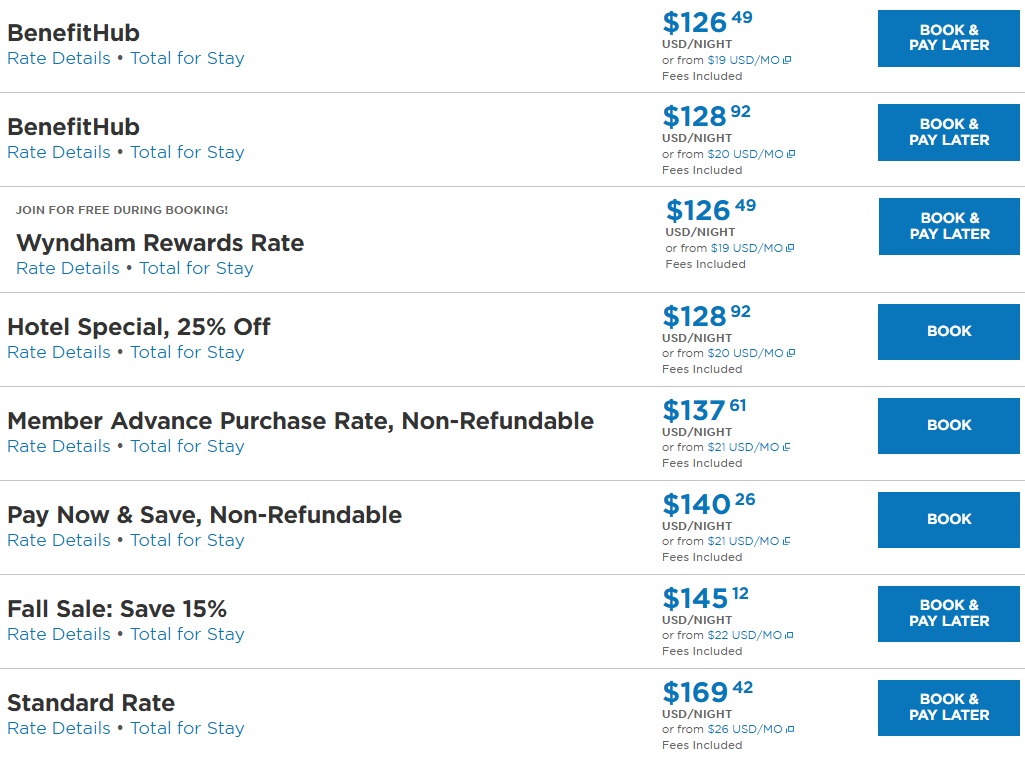Choose Book & Pay Later for Wyndham Rewards Rate
This screenshot has width=1025, height=760.
(949, 226)
